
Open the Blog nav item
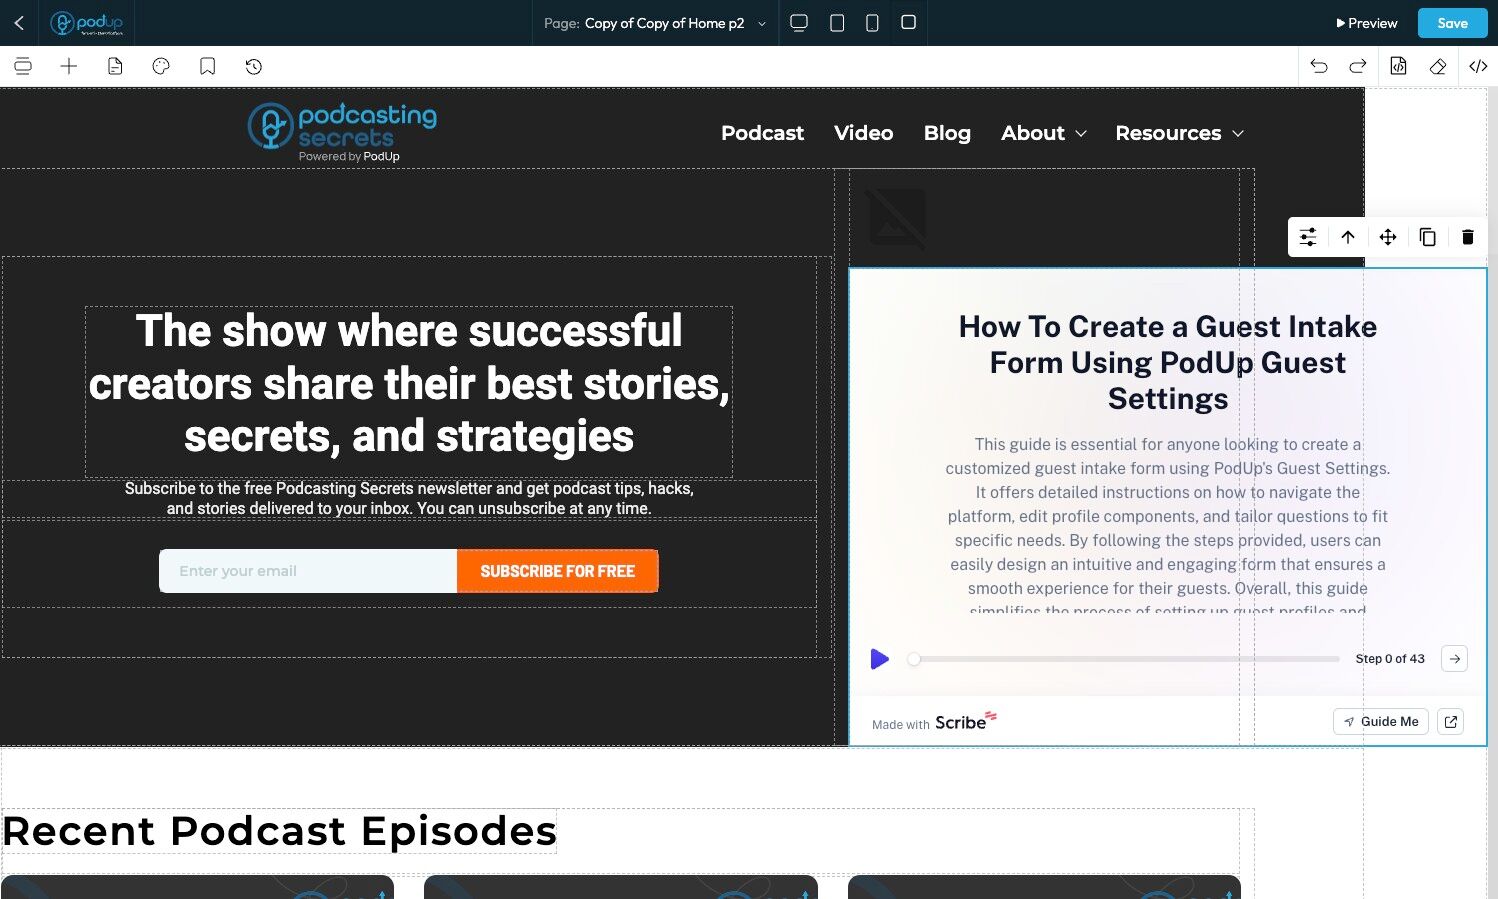[947, 133]
